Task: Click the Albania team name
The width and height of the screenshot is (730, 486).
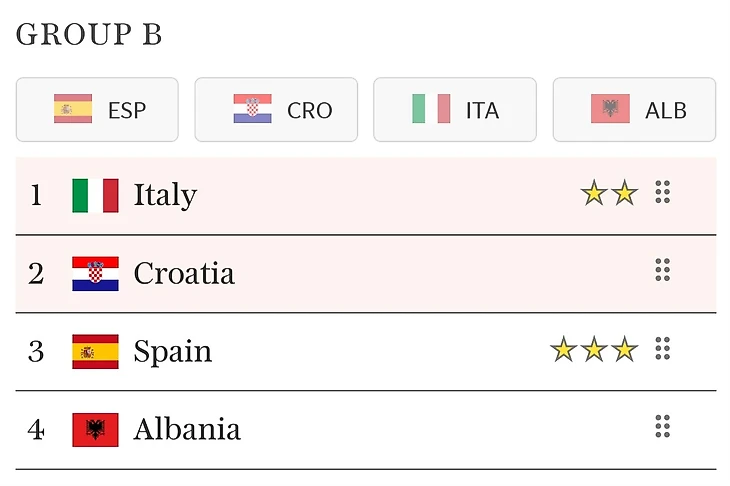Action: 187,430
